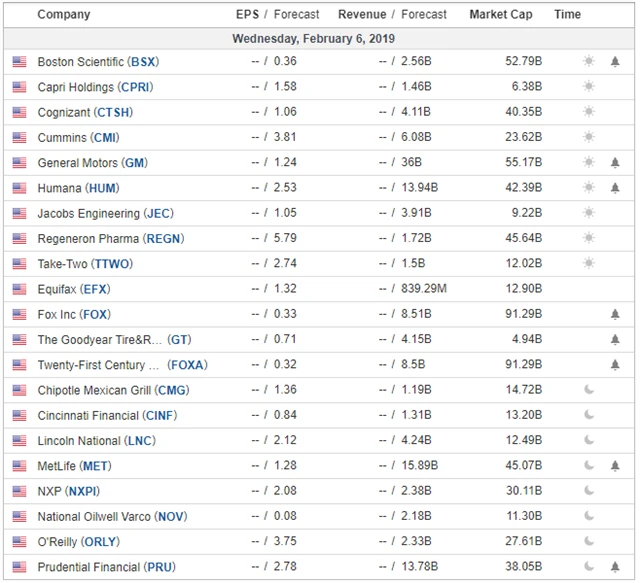Viewport: 640px width, 583px height.
Task: Click the alert bell for Prudential Financial
Action: point(615,566)
